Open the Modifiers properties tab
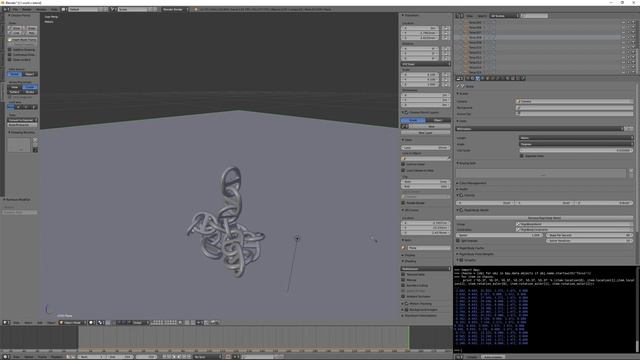This screenshot has height=360, width=640. [x=498, y=78]
